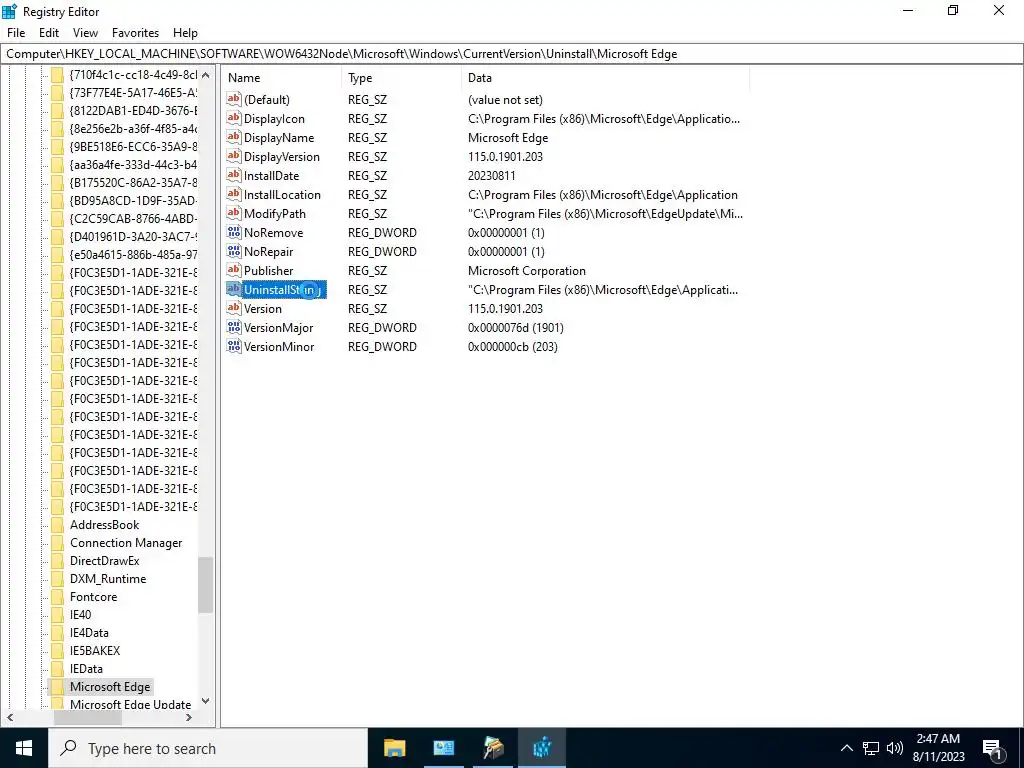Open the Windows Start menu
Screen dimensions: 1024x768
24,748
